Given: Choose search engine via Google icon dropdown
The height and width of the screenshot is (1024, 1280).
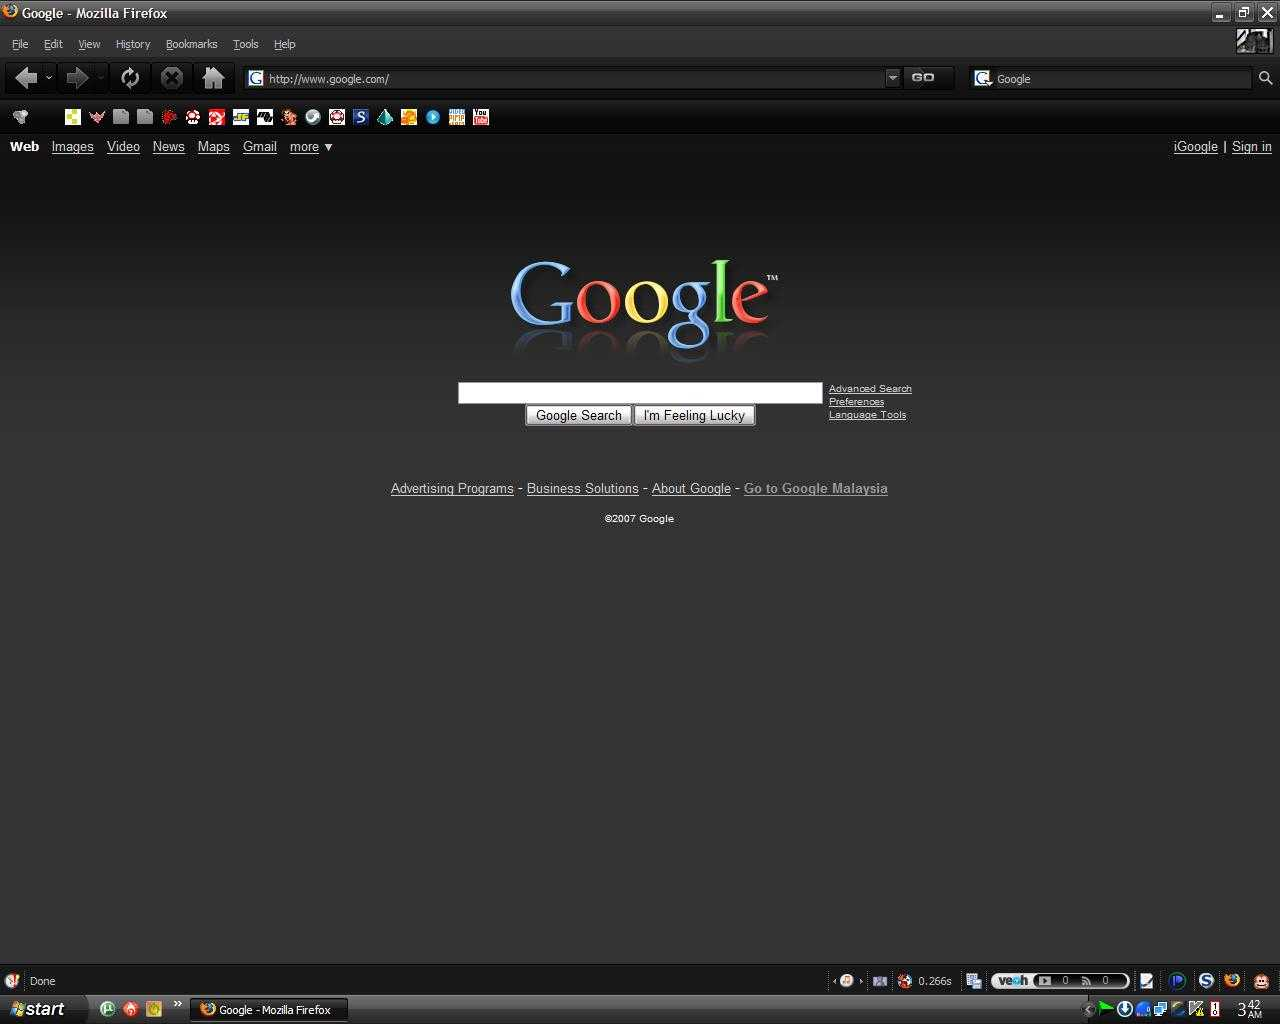Looking at the screenshot, I should coord(983,78).
